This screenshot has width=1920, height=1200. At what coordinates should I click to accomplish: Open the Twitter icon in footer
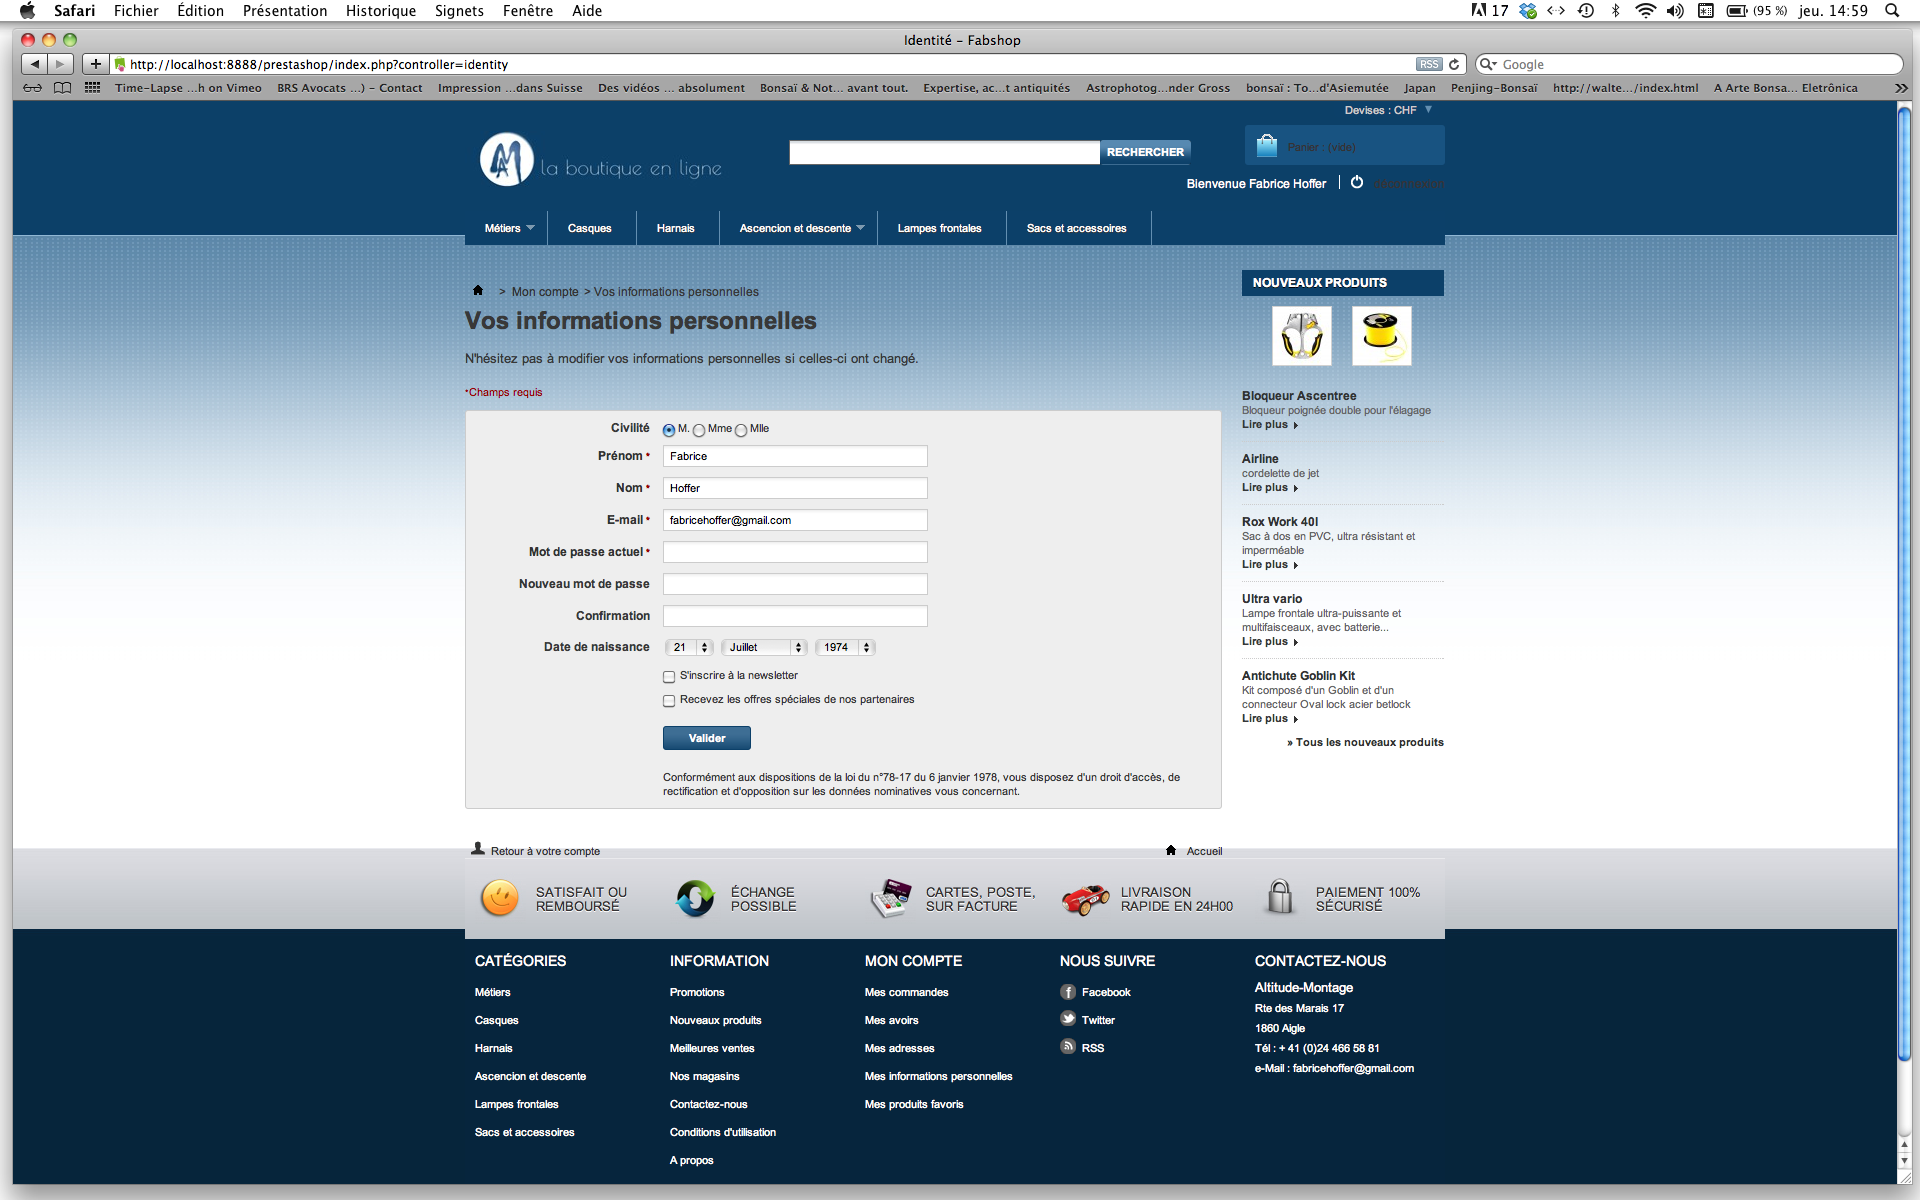[1068, 1019]
